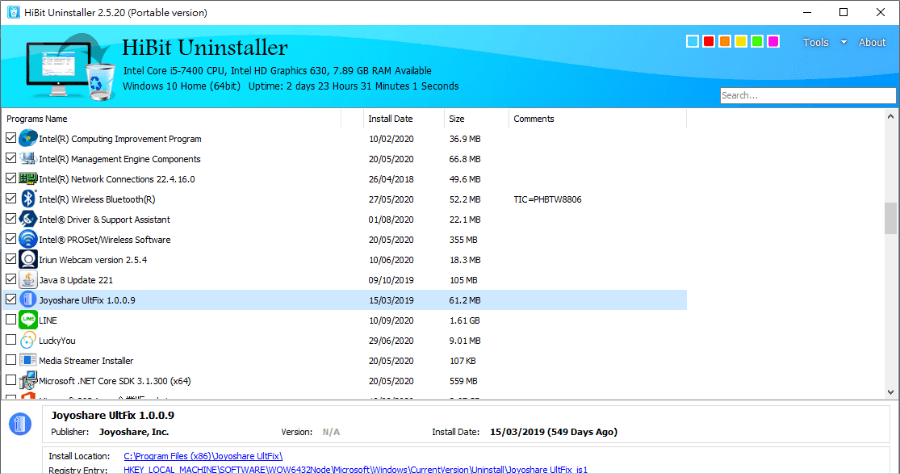Uncheck Java 8 Update 221 checkbox
The height and width of the screenshot is (474, 900).
coord(11,279)
